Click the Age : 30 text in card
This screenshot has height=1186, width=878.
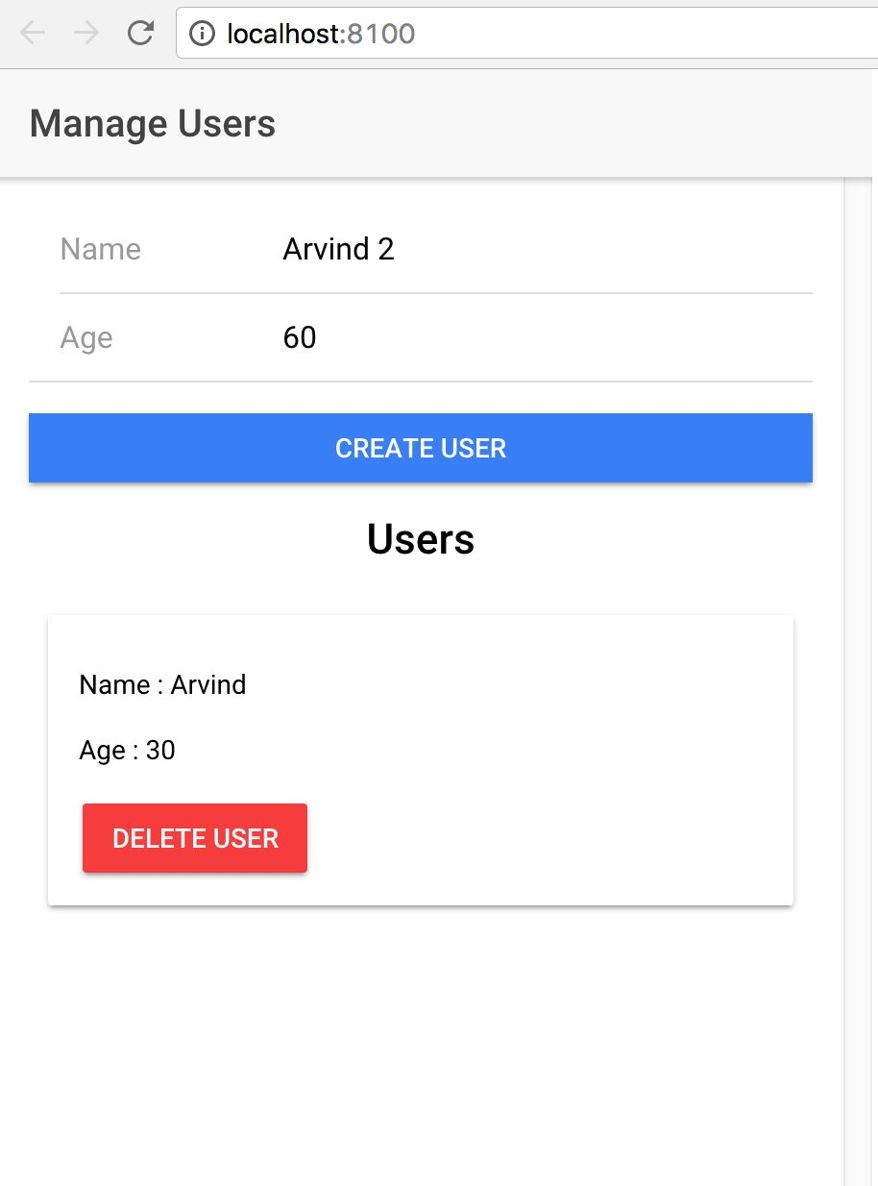(x=127, y=750)
